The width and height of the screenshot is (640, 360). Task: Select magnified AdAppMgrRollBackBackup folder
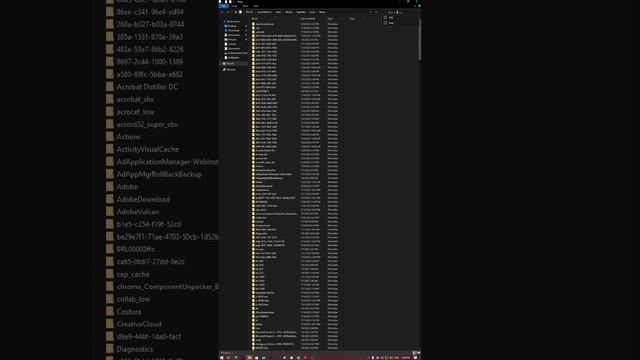(x=159, y=174)
